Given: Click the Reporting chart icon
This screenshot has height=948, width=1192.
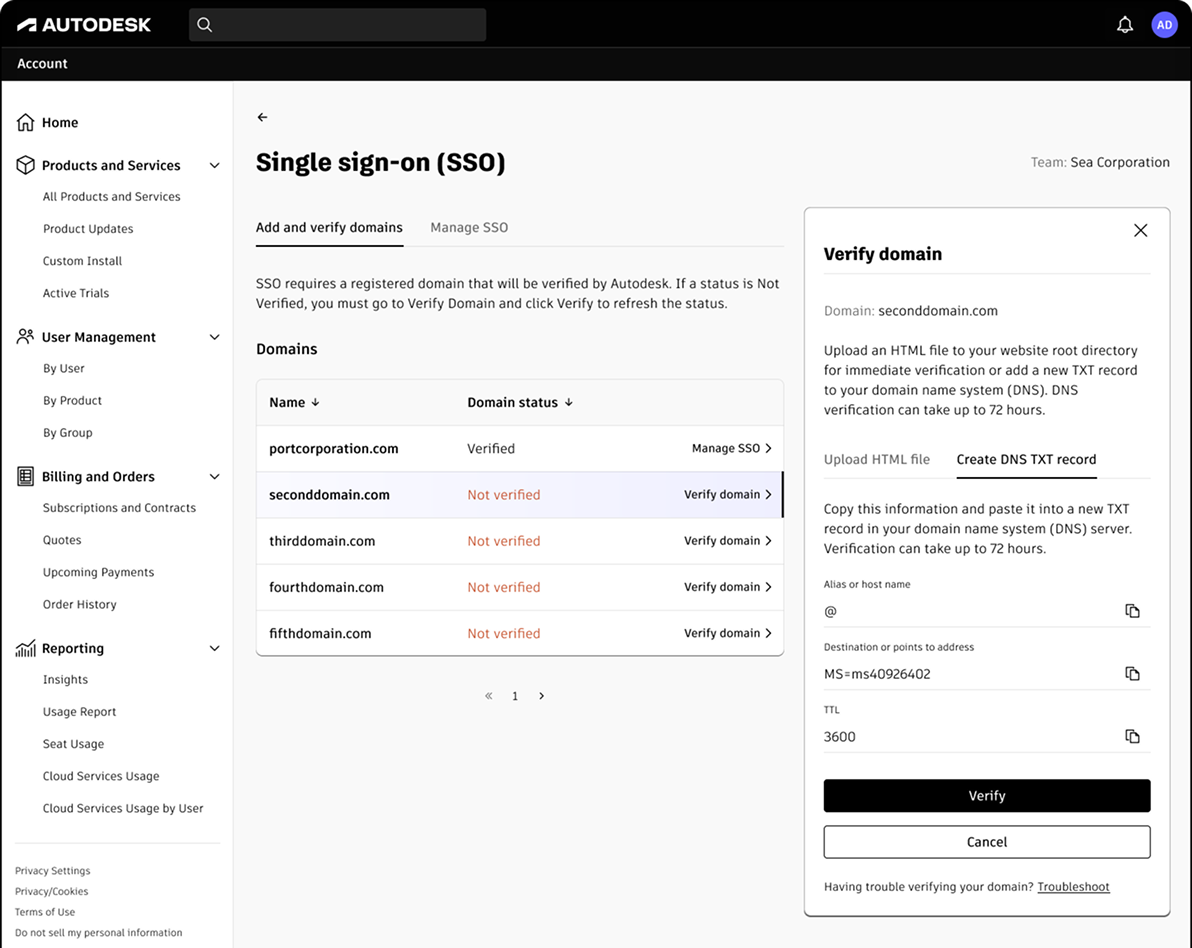Looking at the screenshot, I should (25, 648).
